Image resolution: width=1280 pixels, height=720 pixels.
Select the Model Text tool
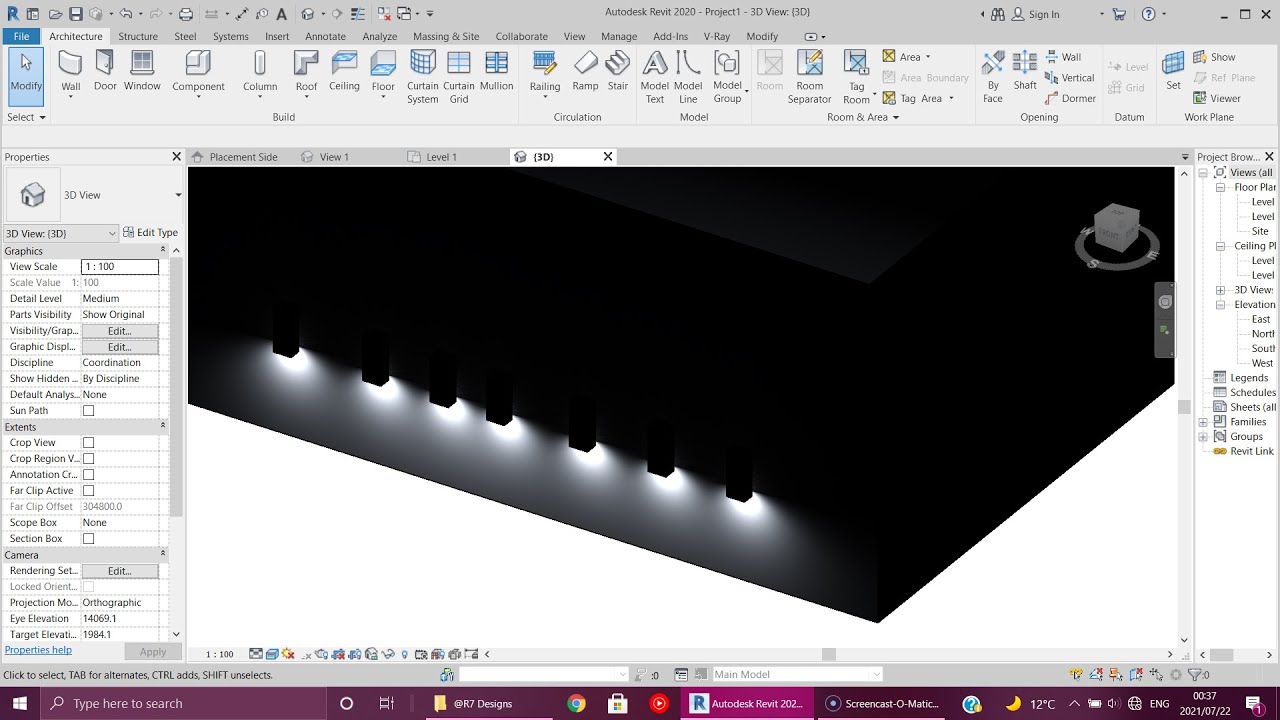[655, 77]
